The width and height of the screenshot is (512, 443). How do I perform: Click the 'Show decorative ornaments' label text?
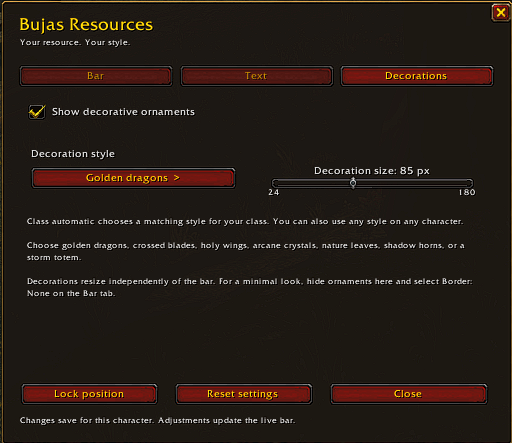[123, 112]
